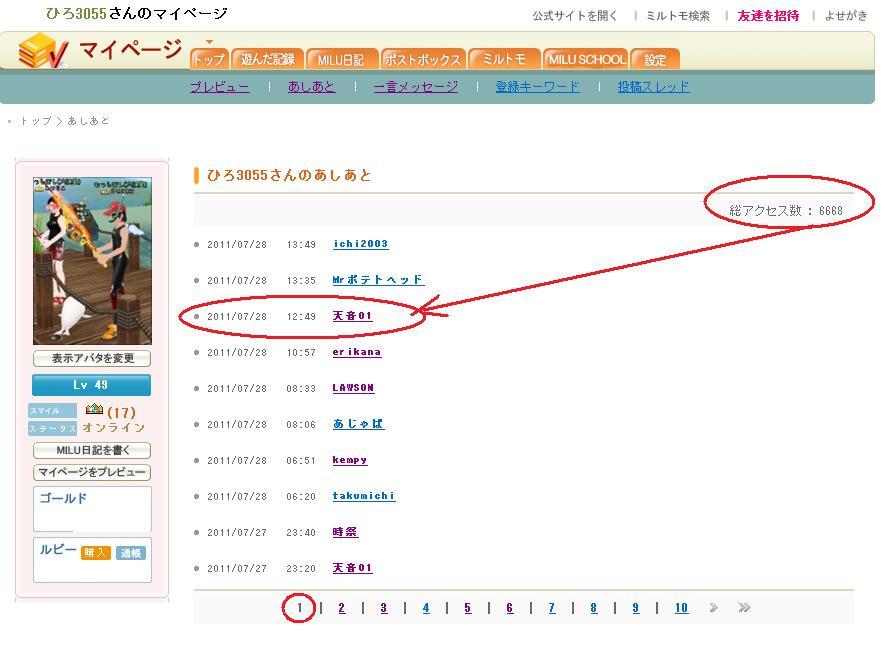Open the blue 通帳 passbook button
The height and width of the screenshot is (656, 885).
click(130, 553)
